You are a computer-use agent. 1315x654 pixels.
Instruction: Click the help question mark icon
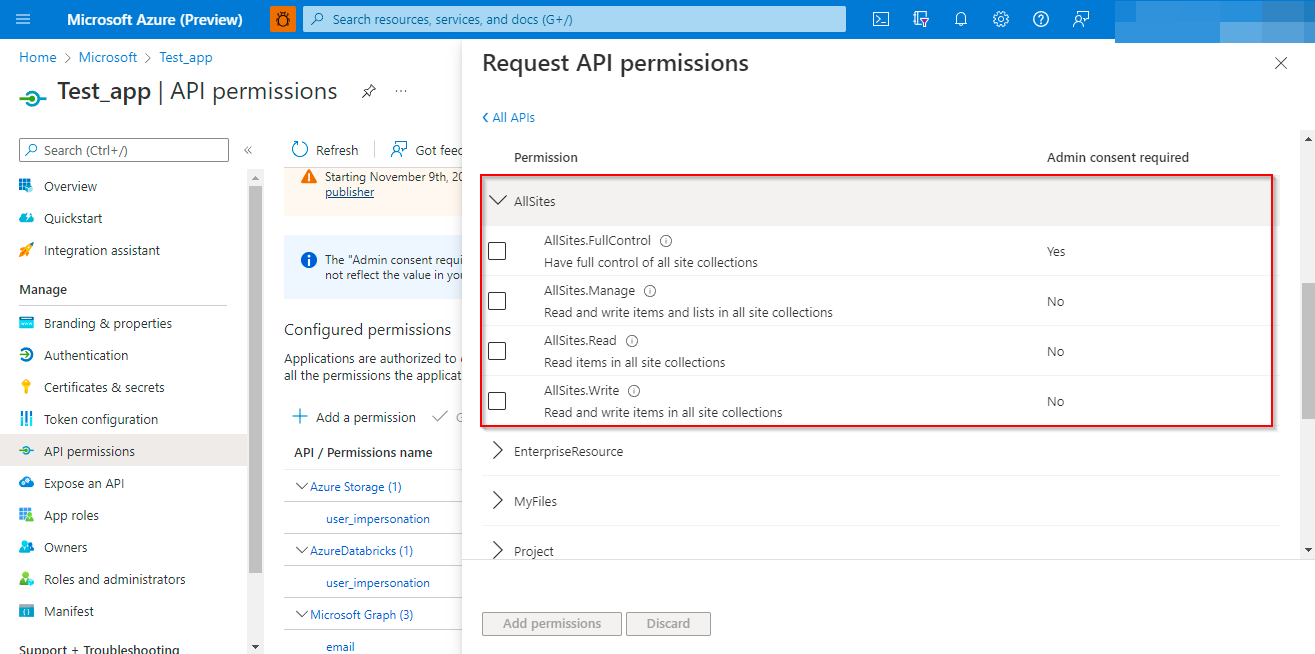point(1041,19)
